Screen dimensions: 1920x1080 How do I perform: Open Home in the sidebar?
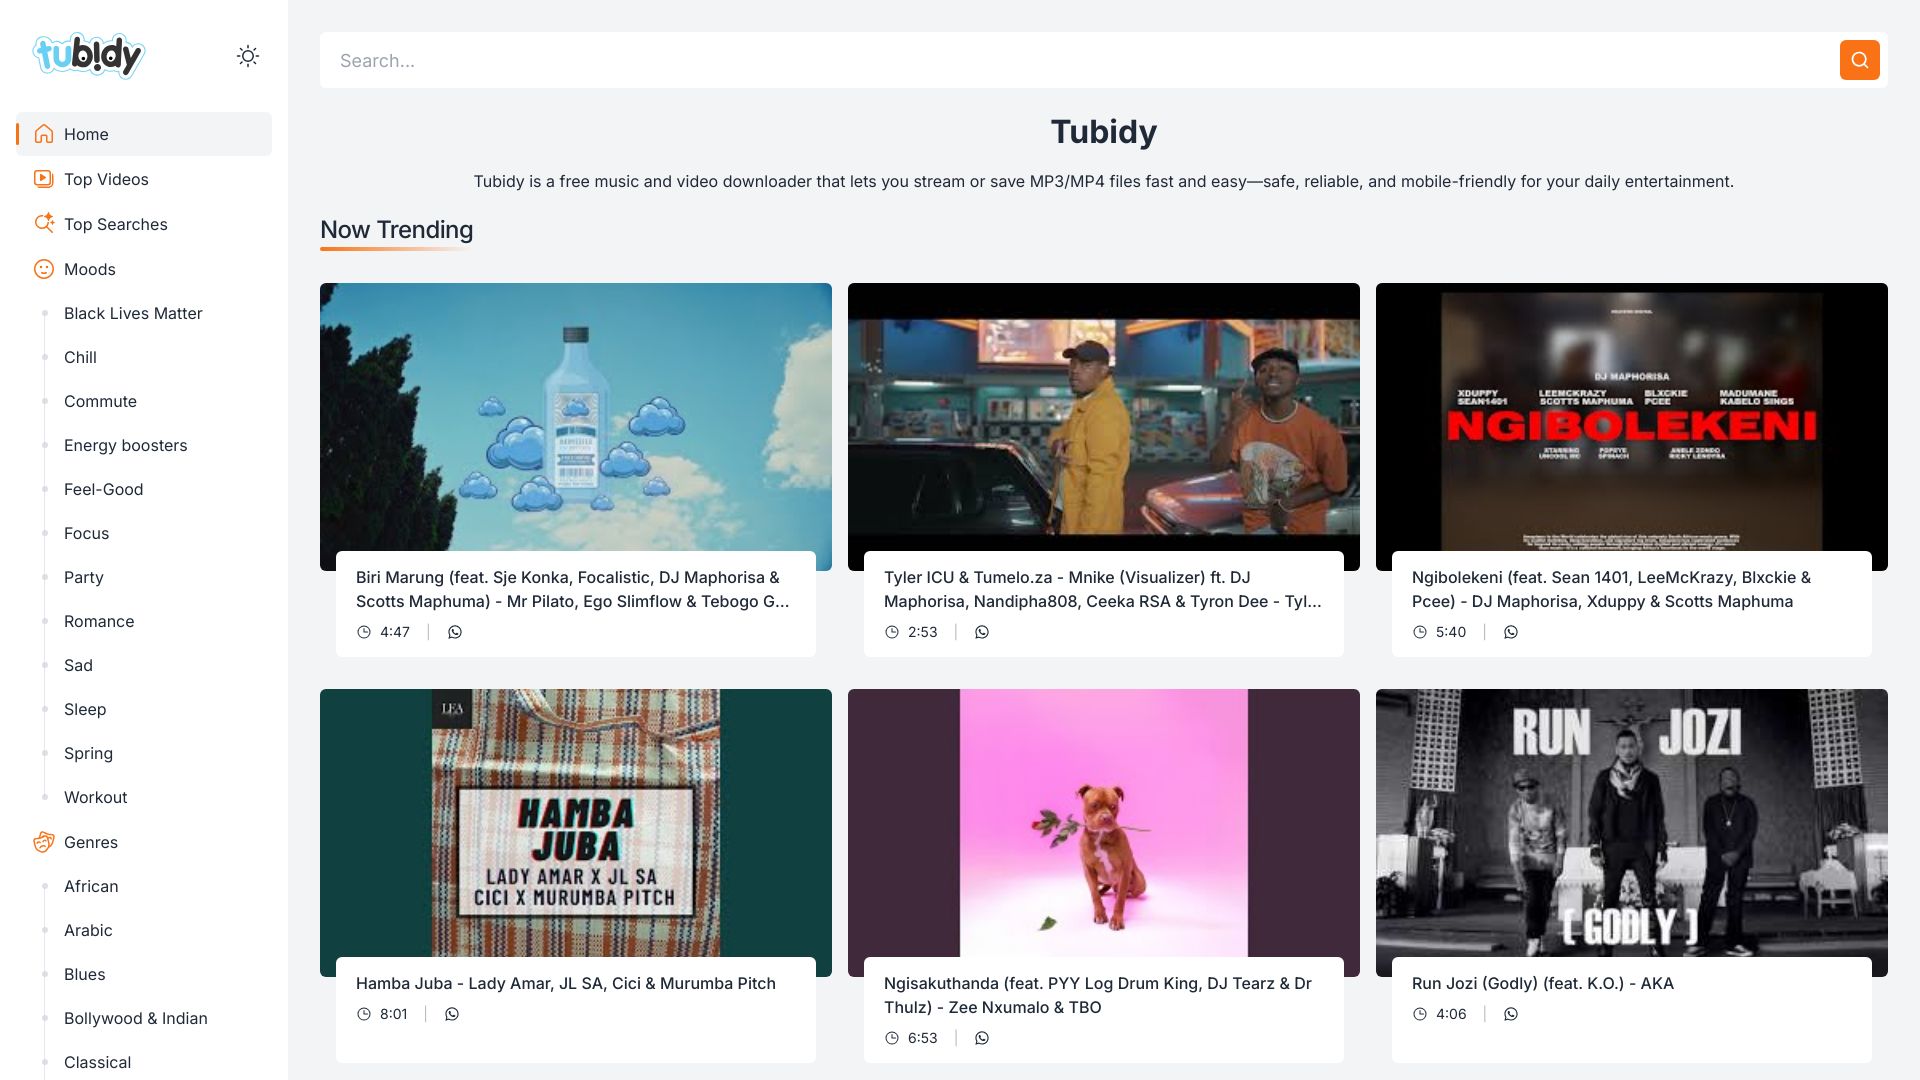144,134
